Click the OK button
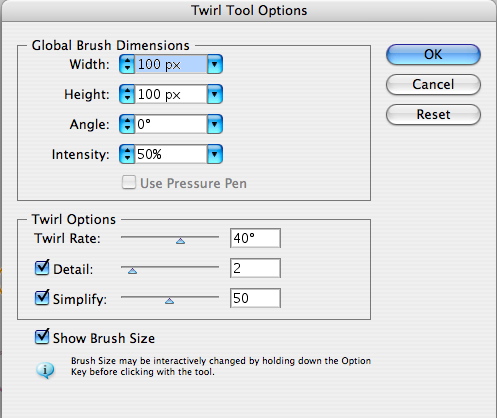This screenshot has height=418, width=497. point(433,54)
